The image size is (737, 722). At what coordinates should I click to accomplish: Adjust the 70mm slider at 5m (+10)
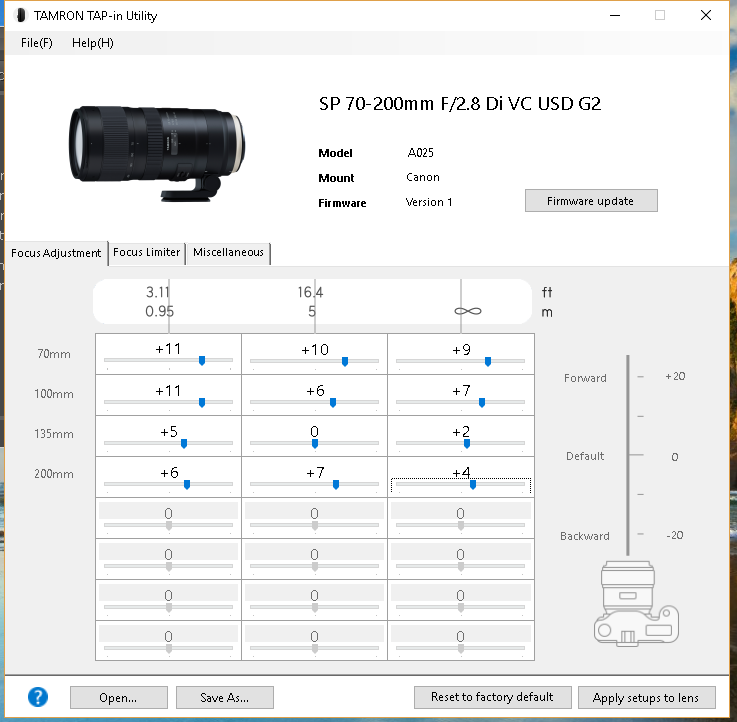click(345, 361)
